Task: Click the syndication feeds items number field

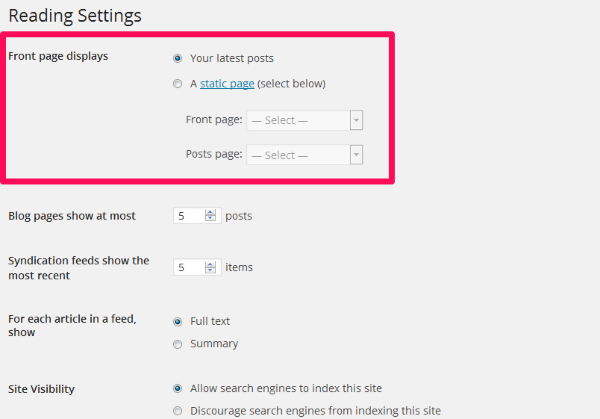Action: pos(188,267)
